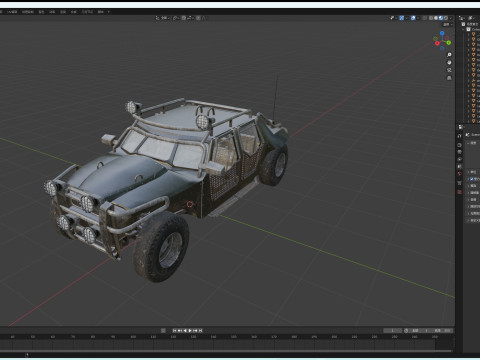The height and width of the screenshot is (360, 480).
Task: Switch to wireframe viewport shading
Action: pyautogui.click(x=431, y=18)
